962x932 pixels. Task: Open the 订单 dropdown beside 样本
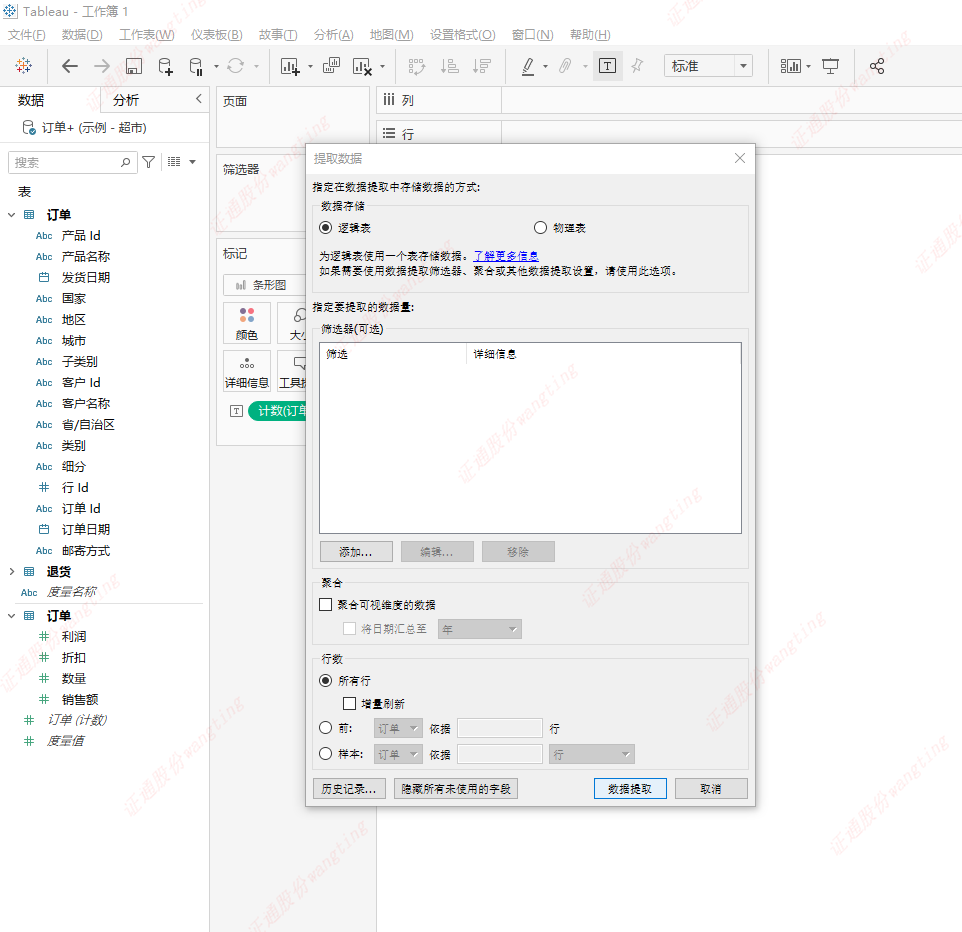pyautogui.click(x=398, y=754)
